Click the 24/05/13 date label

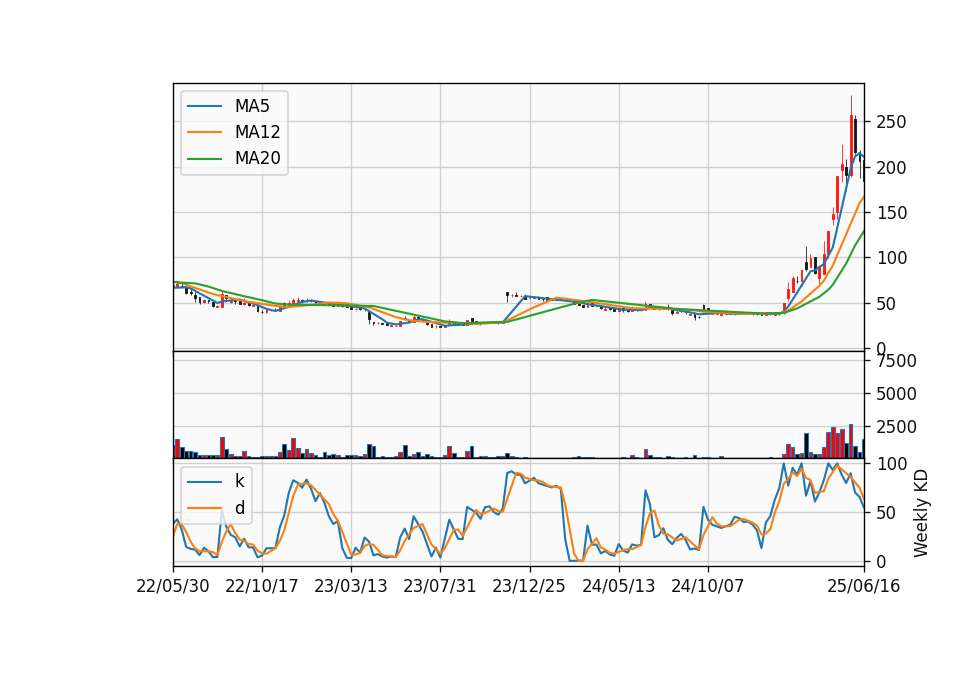(618, 586)
